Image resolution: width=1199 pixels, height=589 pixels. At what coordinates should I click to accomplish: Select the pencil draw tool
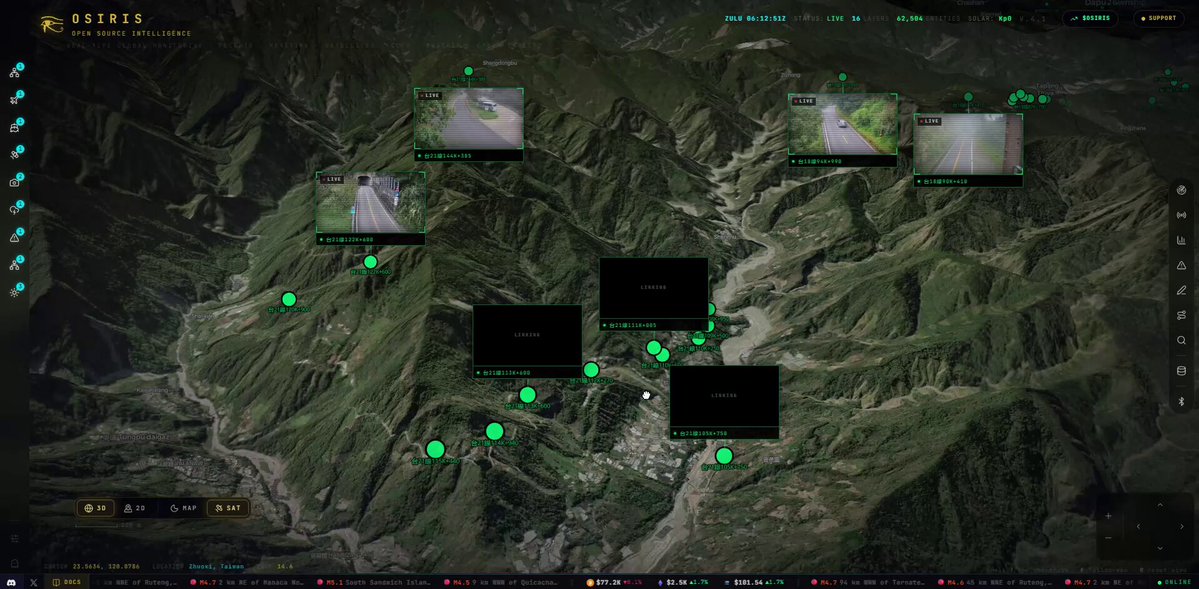click(1181, 291)
